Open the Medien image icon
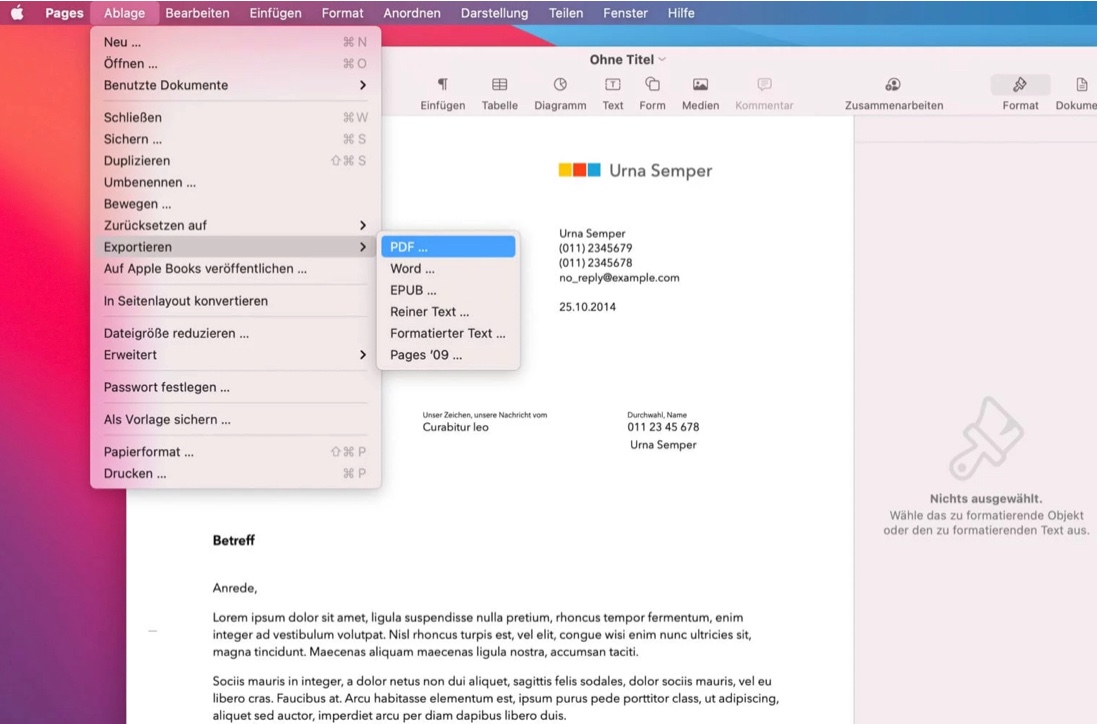Screen dimensions: 1100x724 pos(700,85)
